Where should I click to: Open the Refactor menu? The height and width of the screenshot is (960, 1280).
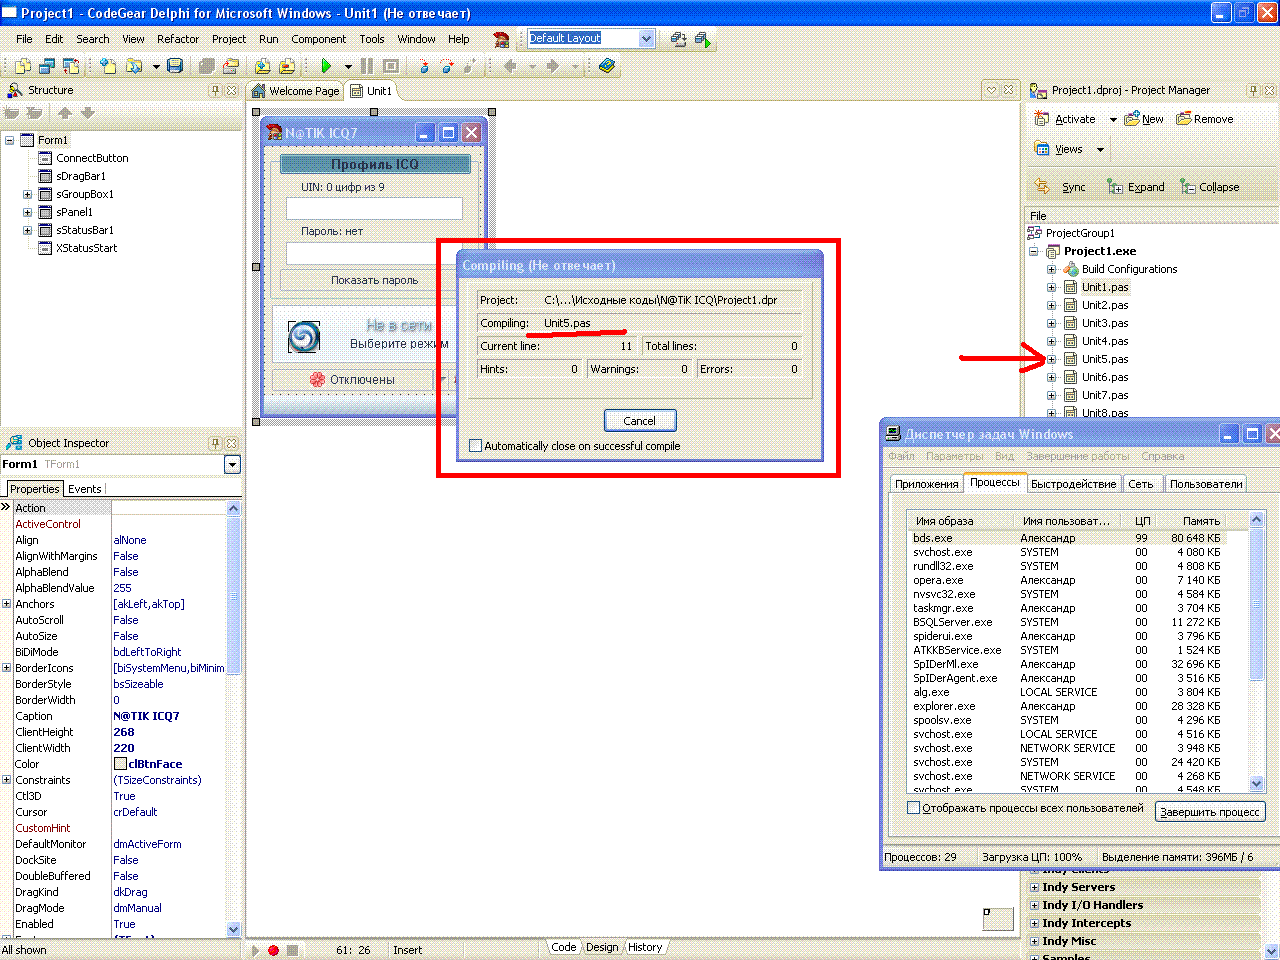pos(178,39)
